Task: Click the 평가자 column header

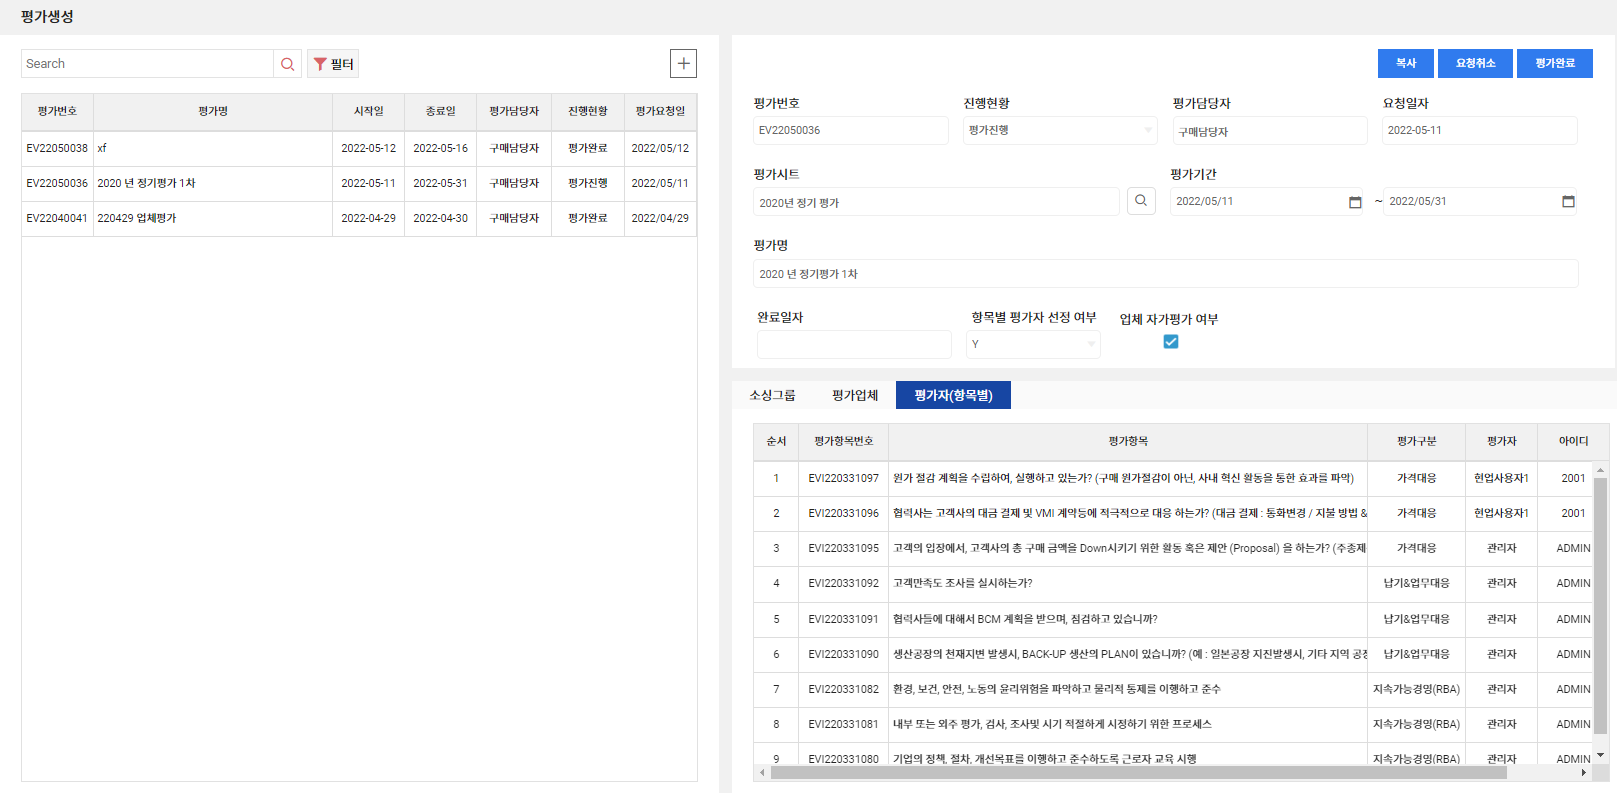Action: pos(1501,441)
